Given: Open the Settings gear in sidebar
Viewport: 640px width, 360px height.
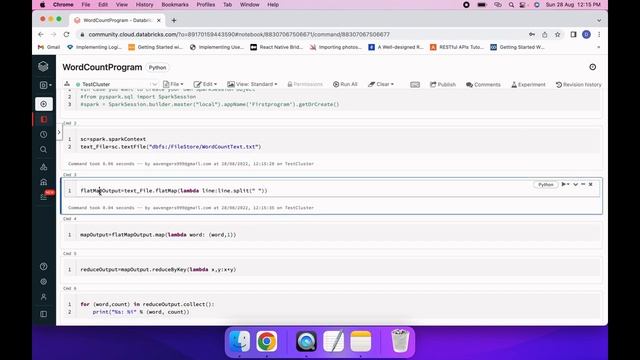Looking at the screenshot, I should click(x=44, y=282).
